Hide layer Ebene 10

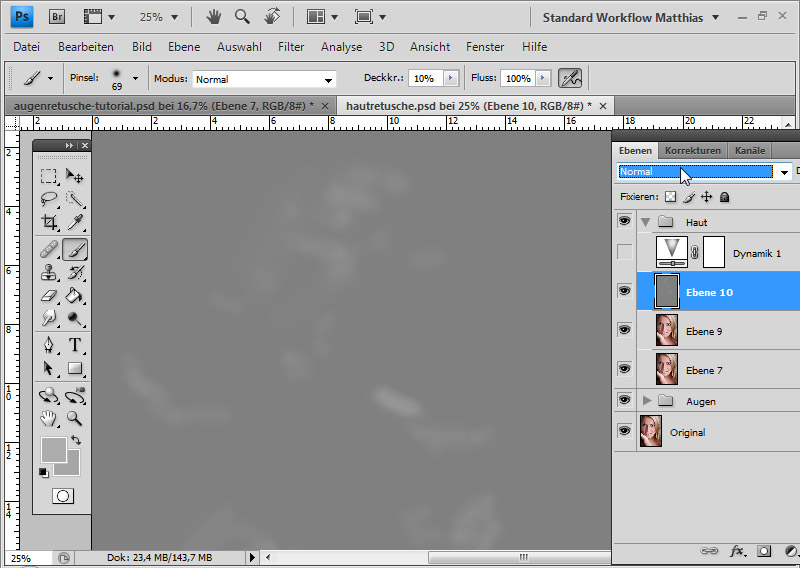624,291
